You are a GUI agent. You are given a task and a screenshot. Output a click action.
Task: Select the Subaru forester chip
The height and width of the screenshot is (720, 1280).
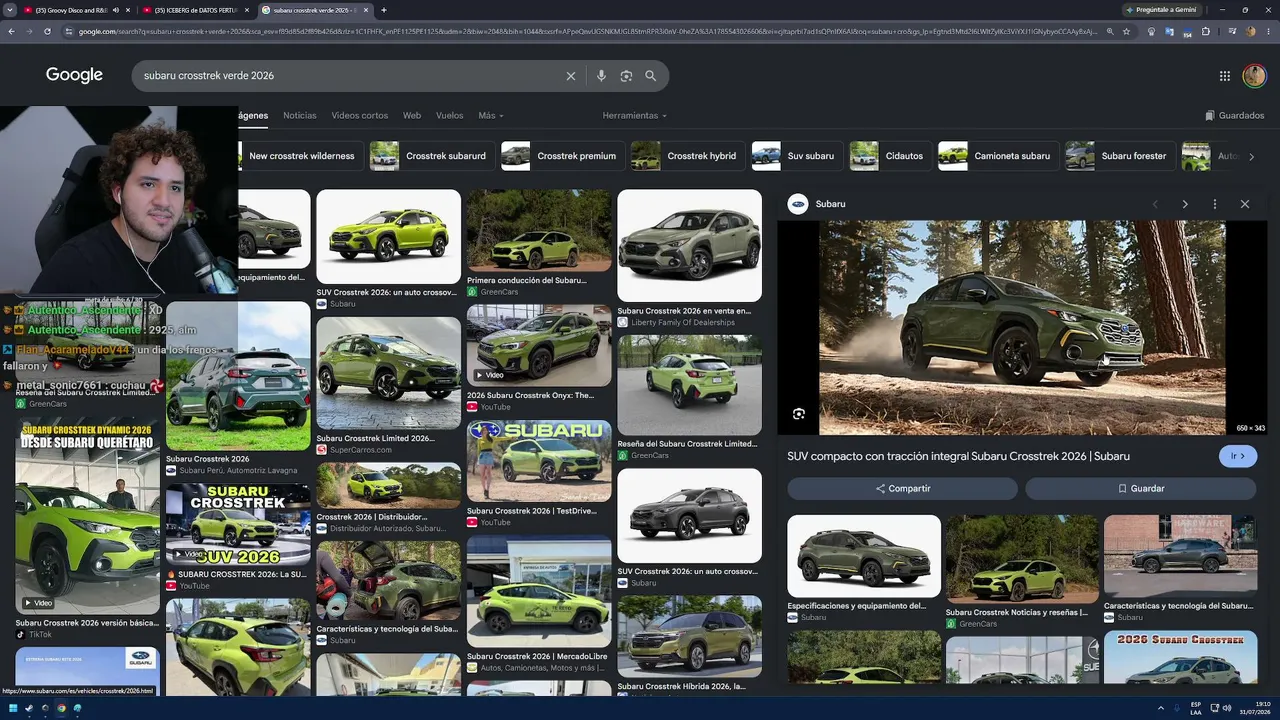tap(1120, 156)
